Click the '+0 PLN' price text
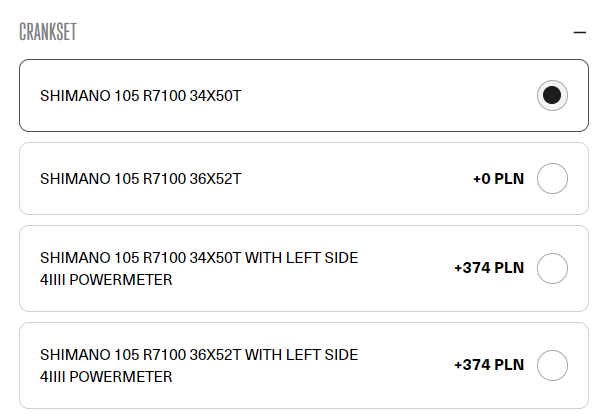This screenshot has height=419, width=610. coord(498,180)
